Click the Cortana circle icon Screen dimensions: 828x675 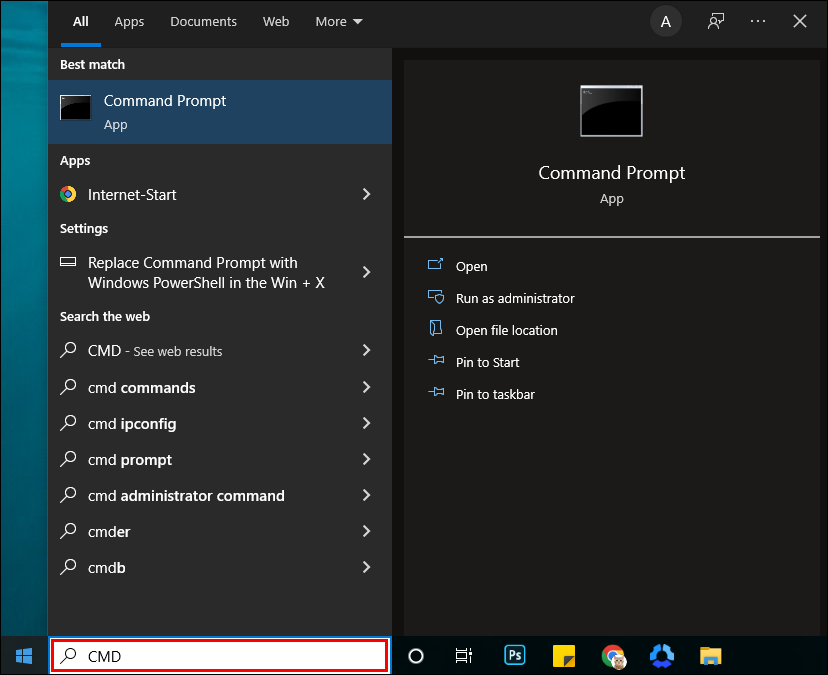point(416,656)
